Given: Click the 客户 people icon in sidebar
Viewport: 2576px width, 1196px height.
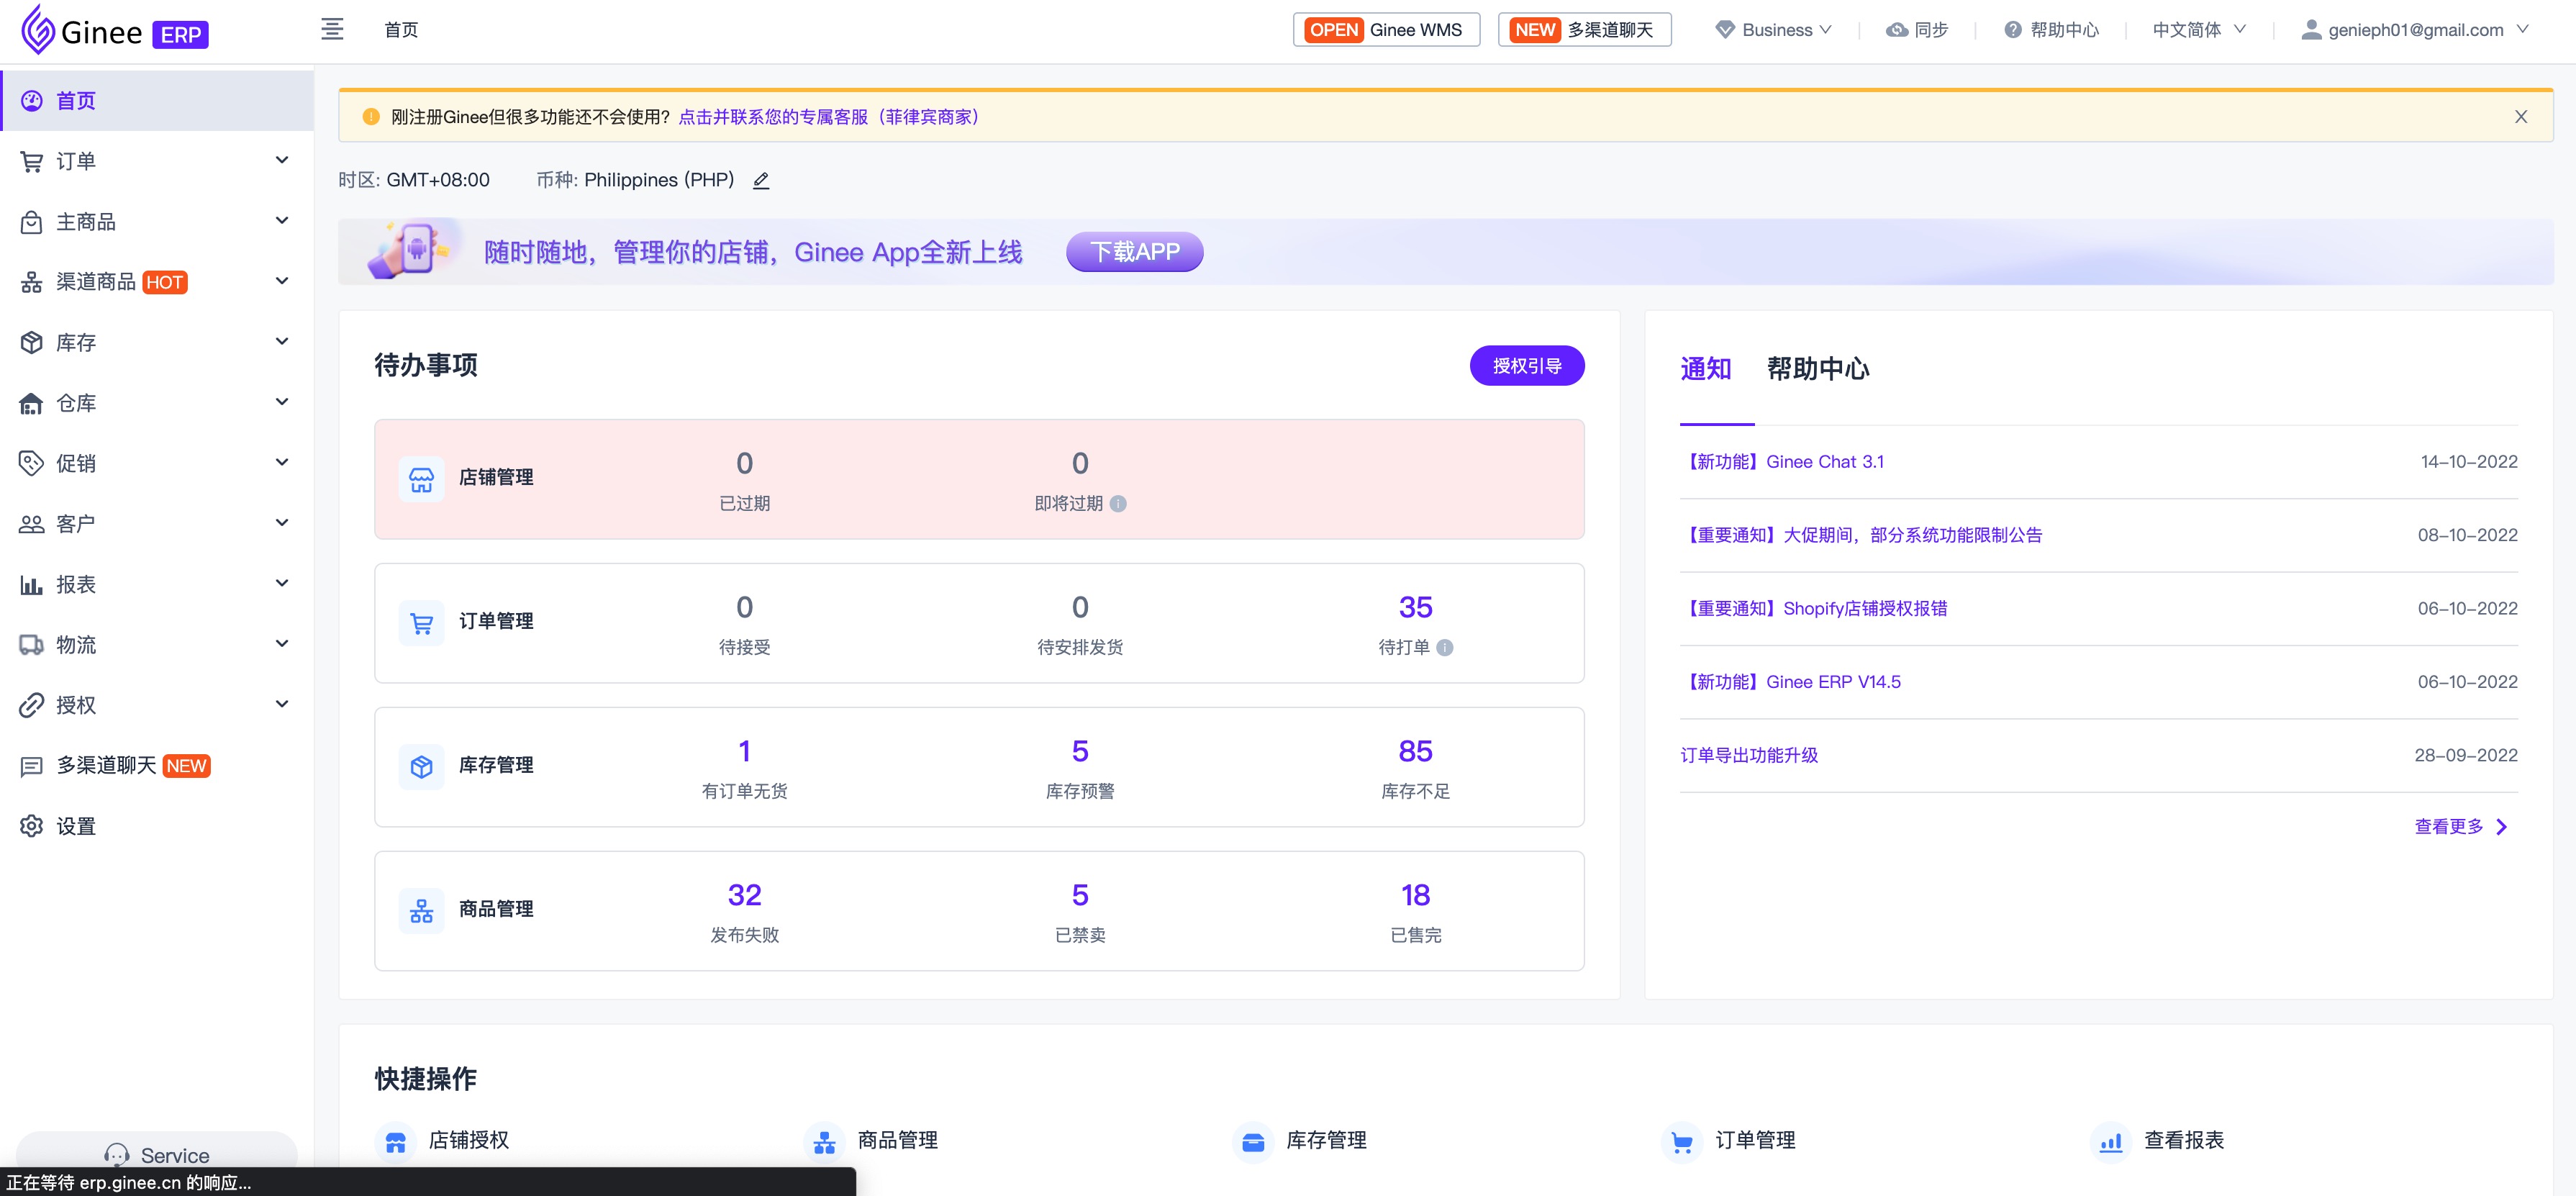Looking at the screenshot, I should click(32, 524).
